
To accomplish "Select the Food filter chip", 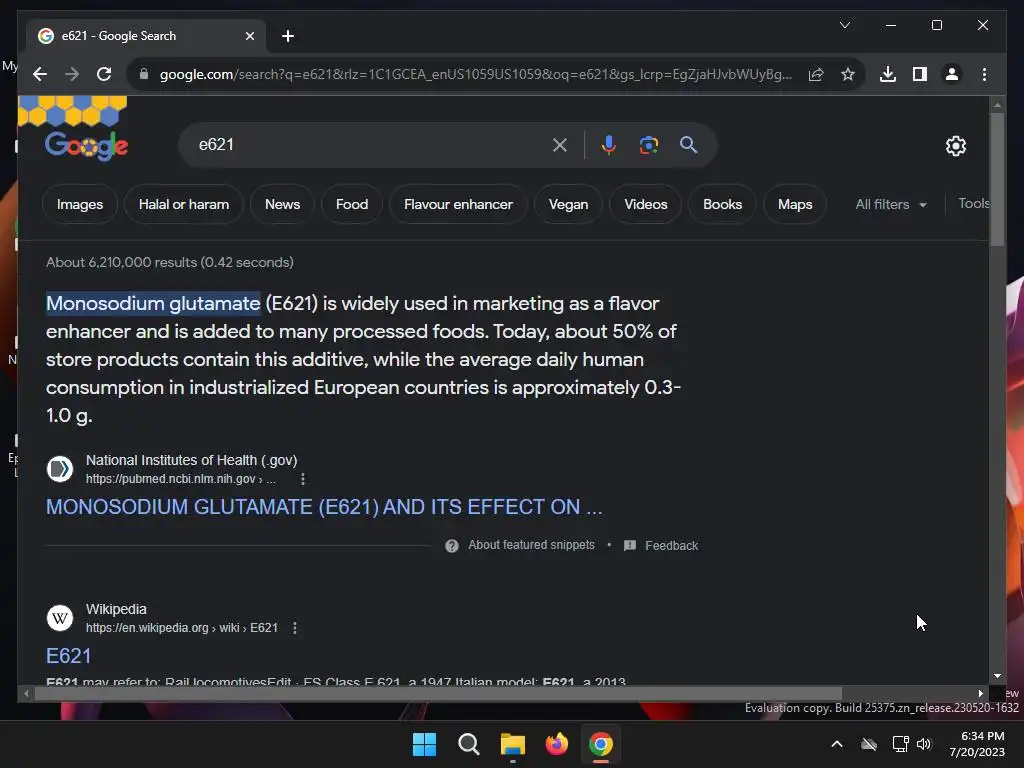I will 352,204.
